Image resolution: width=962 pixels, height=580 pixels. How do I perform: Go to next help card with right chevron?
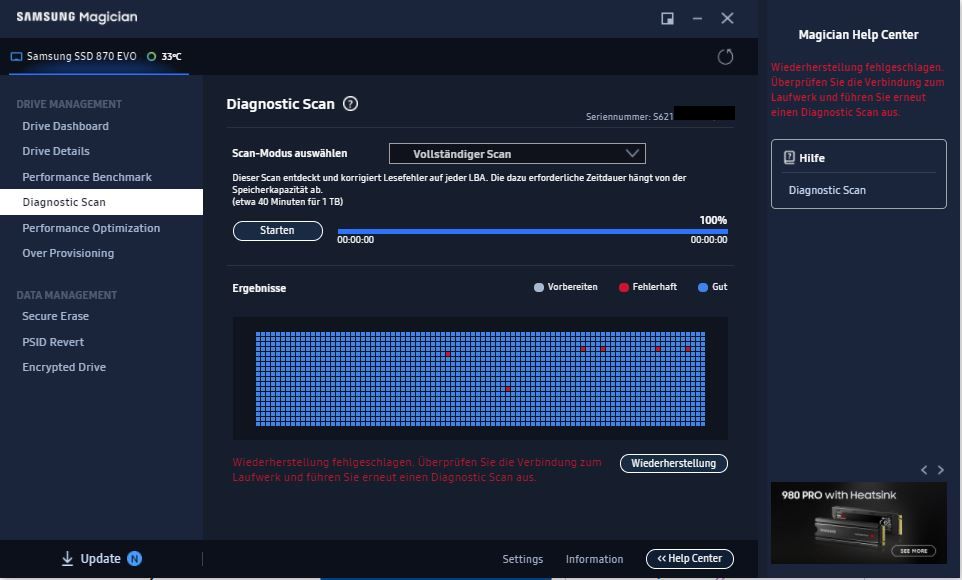pyautogui.click(x=941, y=470)
